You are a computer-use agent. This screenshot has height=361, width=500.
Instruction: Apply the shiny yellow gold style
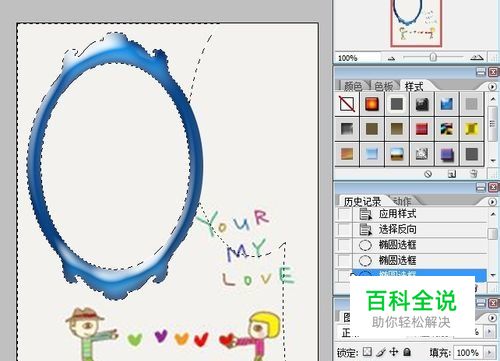[471, 129]
